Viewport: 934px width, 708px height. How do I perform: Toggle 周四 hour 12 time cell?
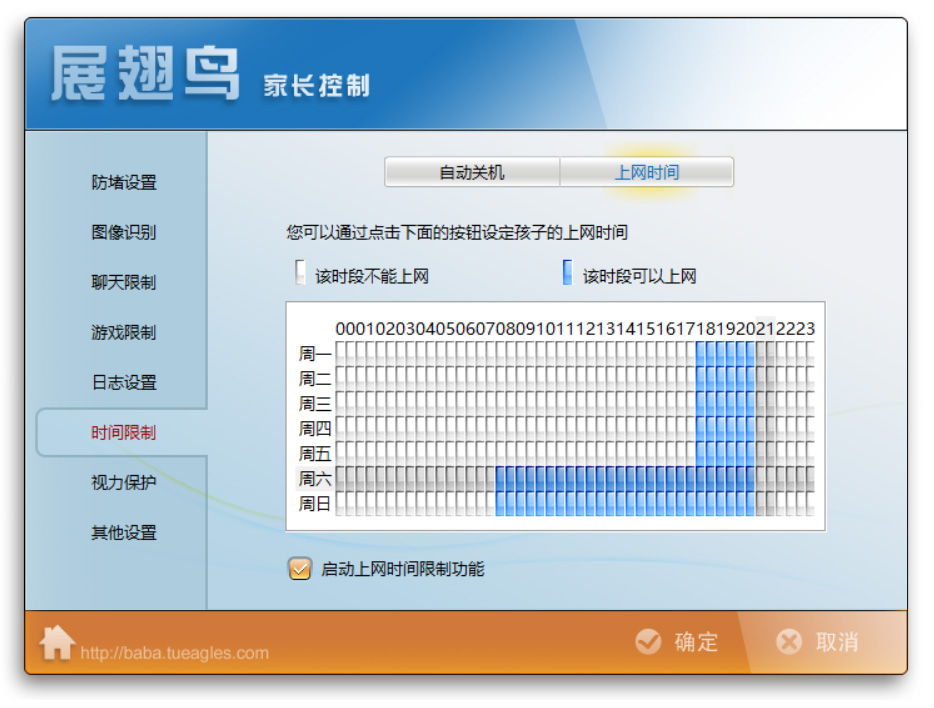coord(586,429)
